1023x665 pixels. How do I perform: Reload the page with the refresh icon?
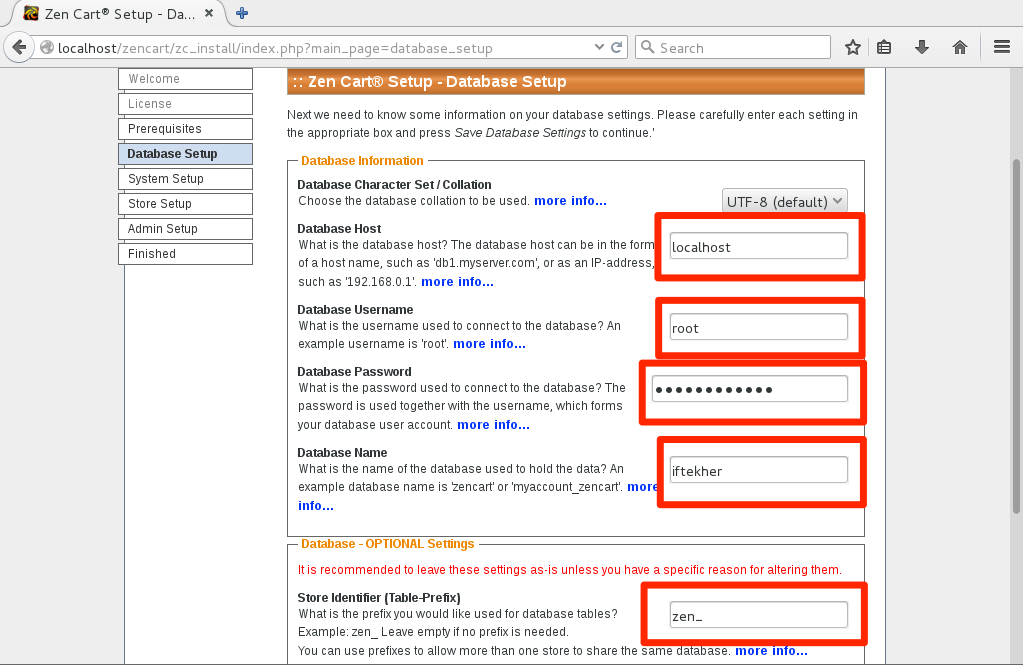click(616, 47)
